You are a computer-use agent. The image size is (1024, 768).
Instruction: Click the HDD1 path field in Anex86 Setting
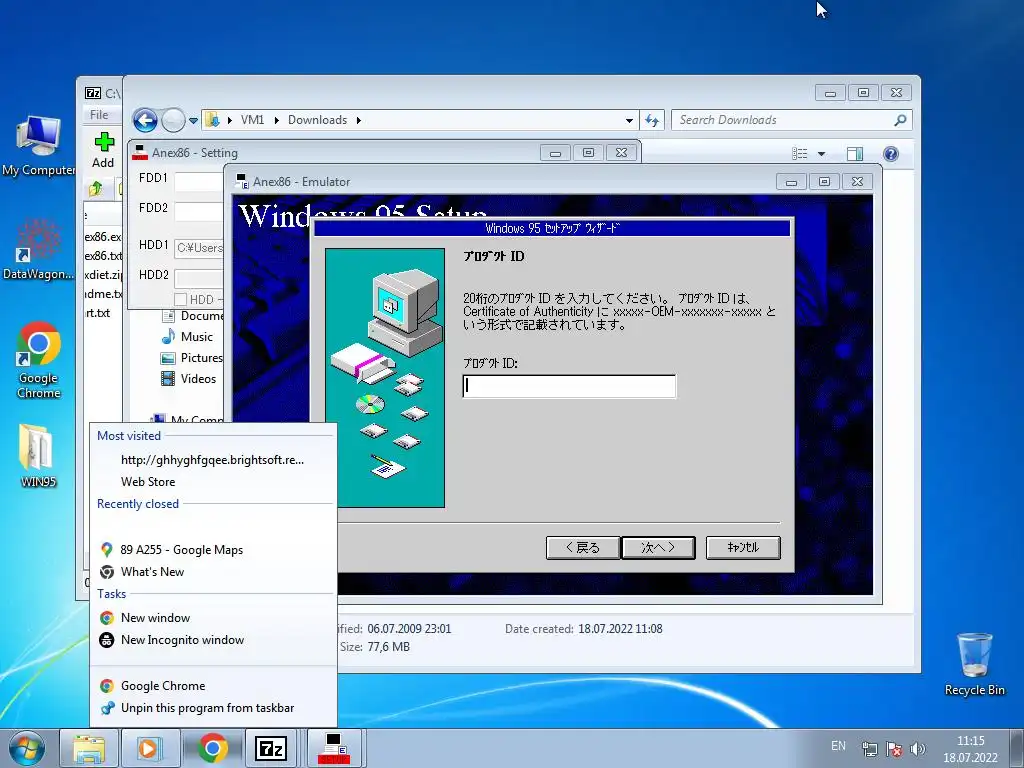[x=199, y=248]
